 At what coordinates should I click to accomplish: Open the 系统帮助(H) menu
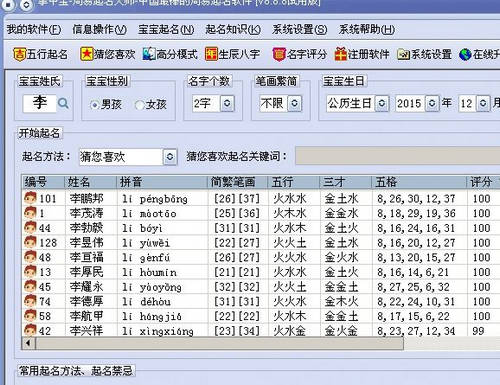pyautogui.click(x=367, y=29)
